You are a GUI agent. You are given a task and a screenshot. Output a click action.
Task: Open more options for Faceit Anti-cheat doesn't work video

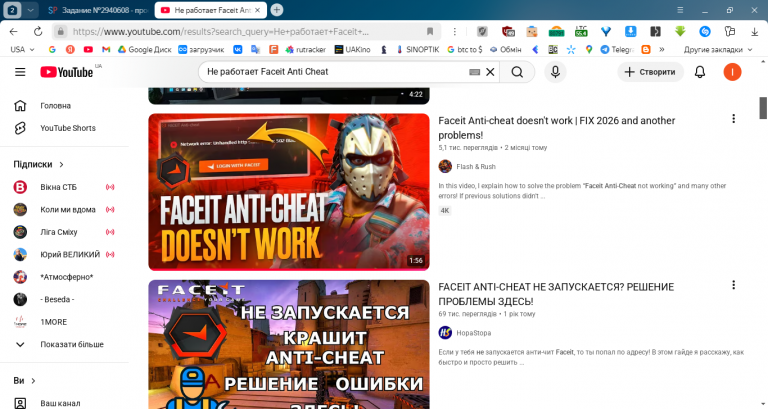[733, 119]
